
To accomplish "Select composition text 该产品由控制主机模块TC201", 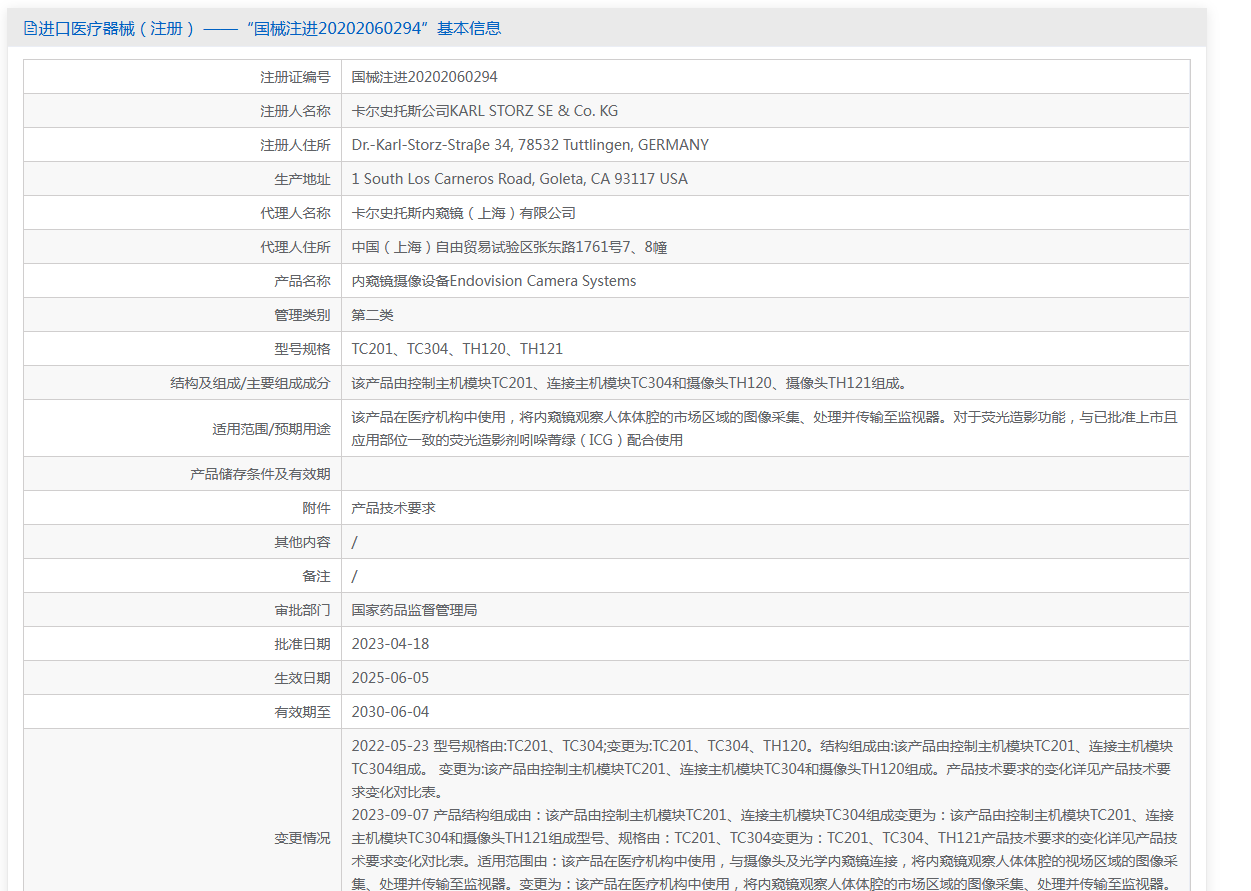I will point(629,383).
